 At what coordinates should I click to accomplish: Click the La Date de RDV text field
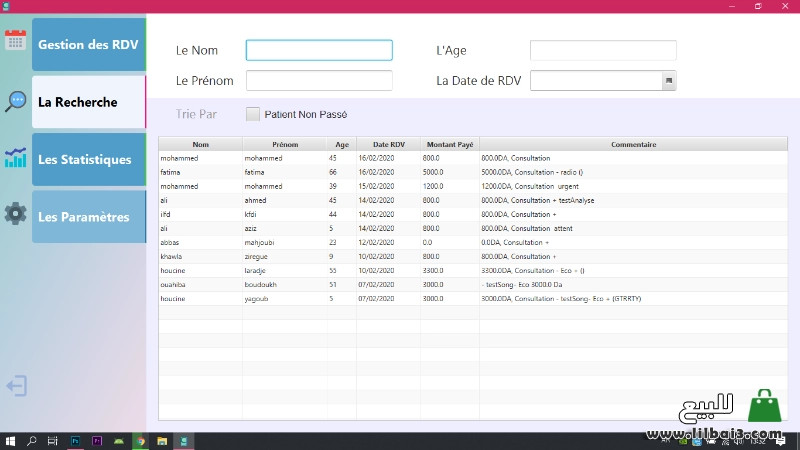(596, 81)
